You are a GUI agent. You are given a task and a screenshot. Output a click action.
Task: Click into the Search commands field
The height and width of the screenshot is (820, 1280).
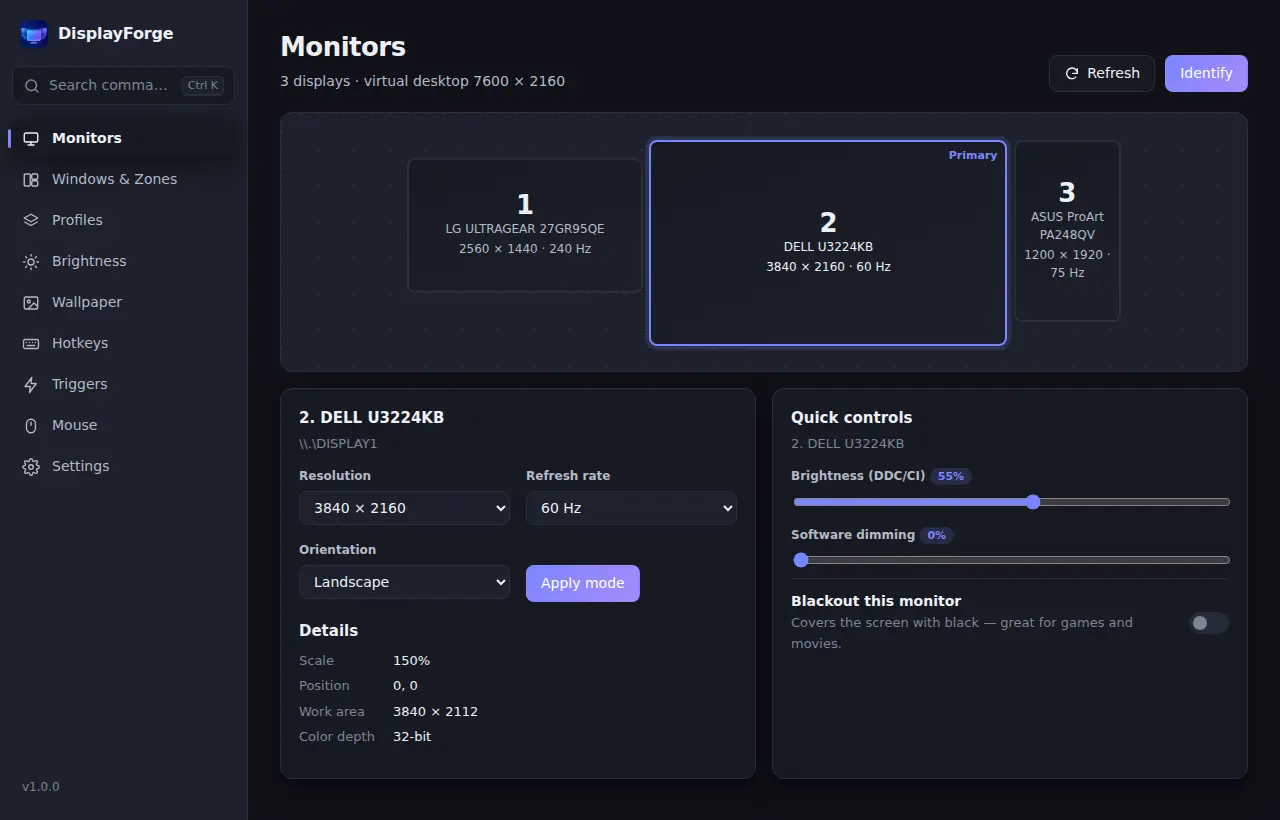coord(123,86)
